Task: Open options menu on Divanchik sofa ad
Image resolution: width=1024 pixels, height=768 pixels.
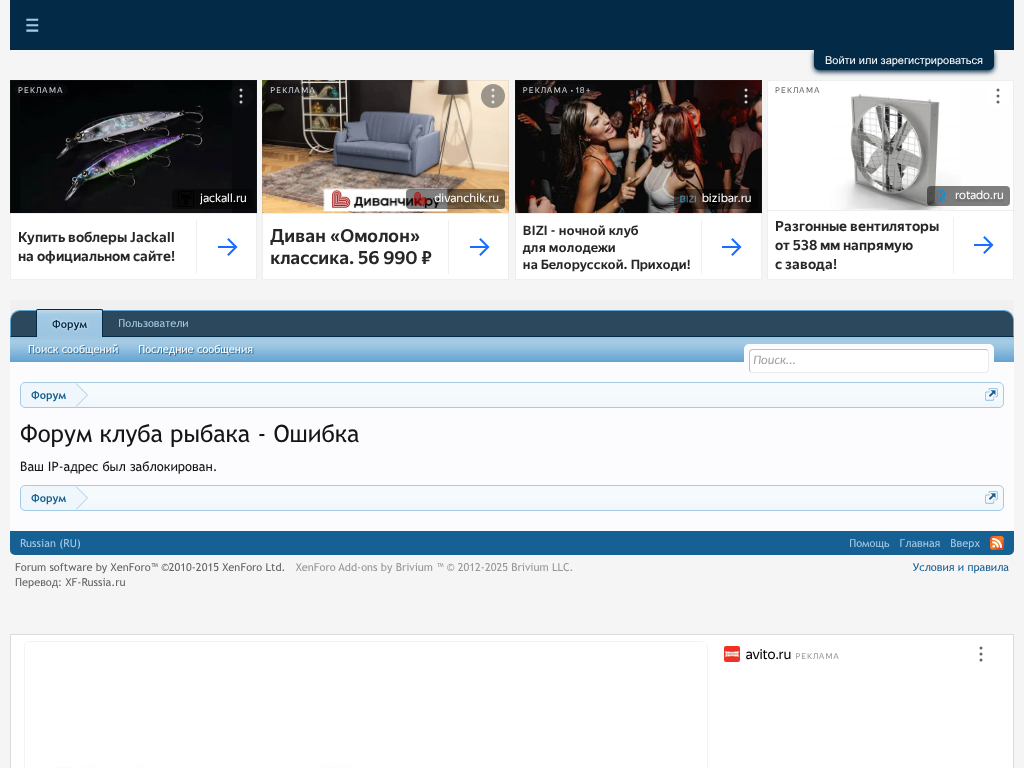Action: pos(493,96)
